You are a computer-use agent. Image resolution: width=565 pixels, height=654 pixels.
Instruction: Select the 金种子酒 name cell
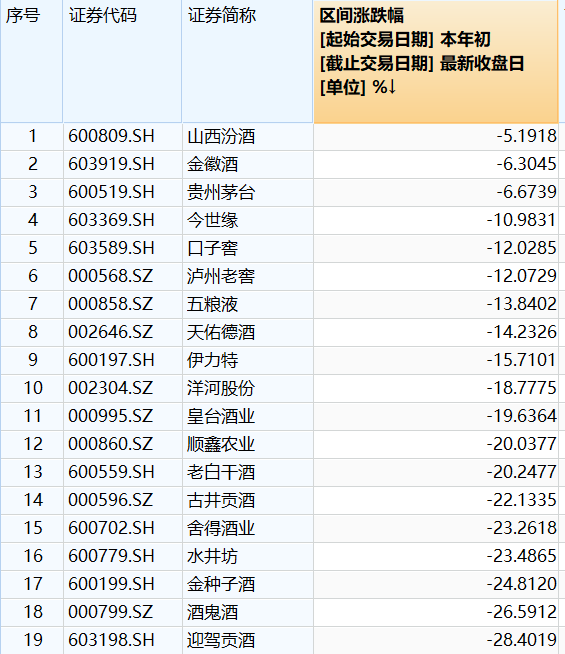(248, 584)
